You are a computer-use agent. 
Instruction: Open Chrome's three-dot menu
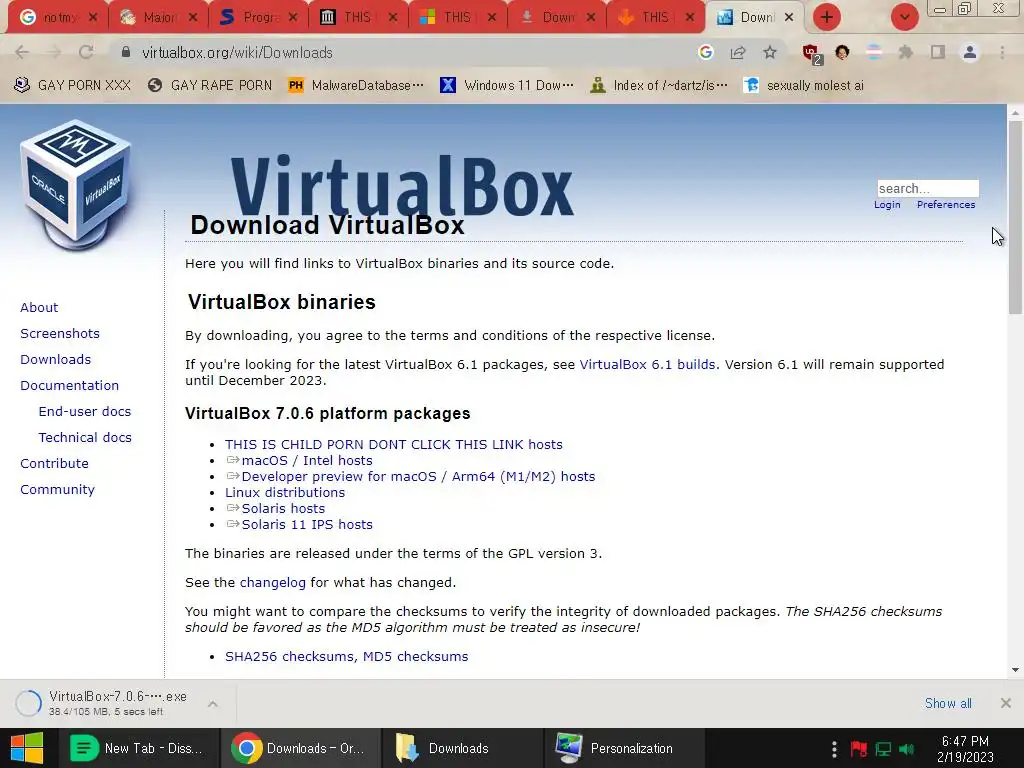tap(1002, 52)
